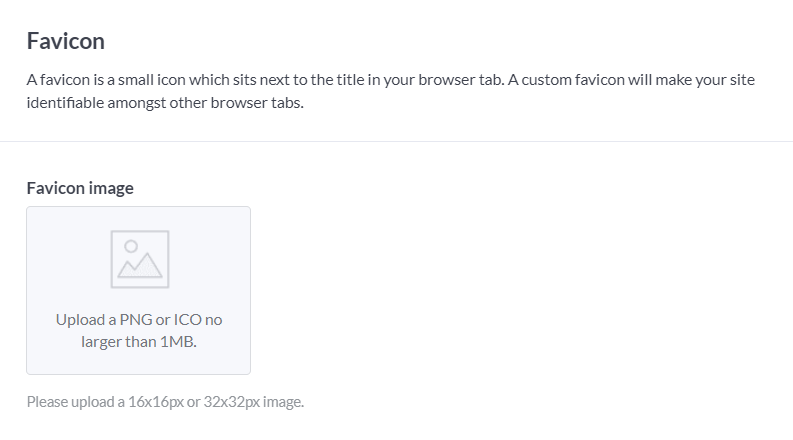Screen dimensions: 793x440
Task: Click the words 'browser tab.' in the description
Action: point(461,80)
